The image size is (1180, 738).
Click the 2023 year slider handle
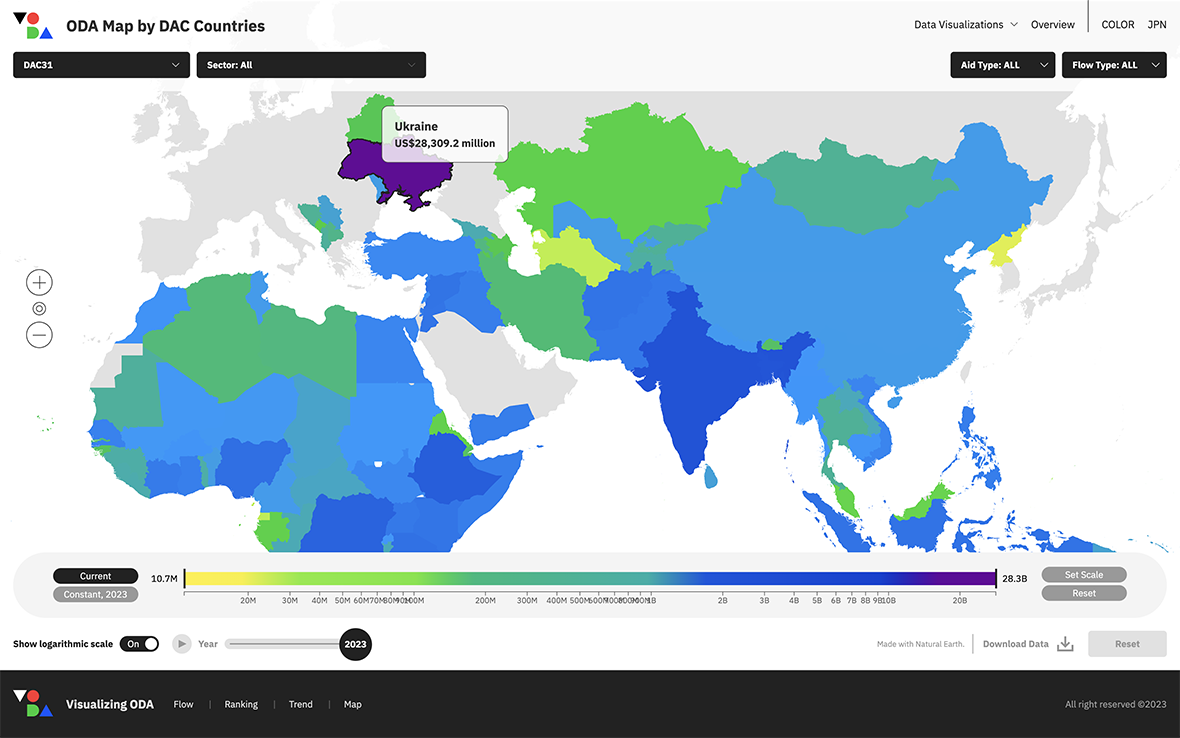coord(355,644)
